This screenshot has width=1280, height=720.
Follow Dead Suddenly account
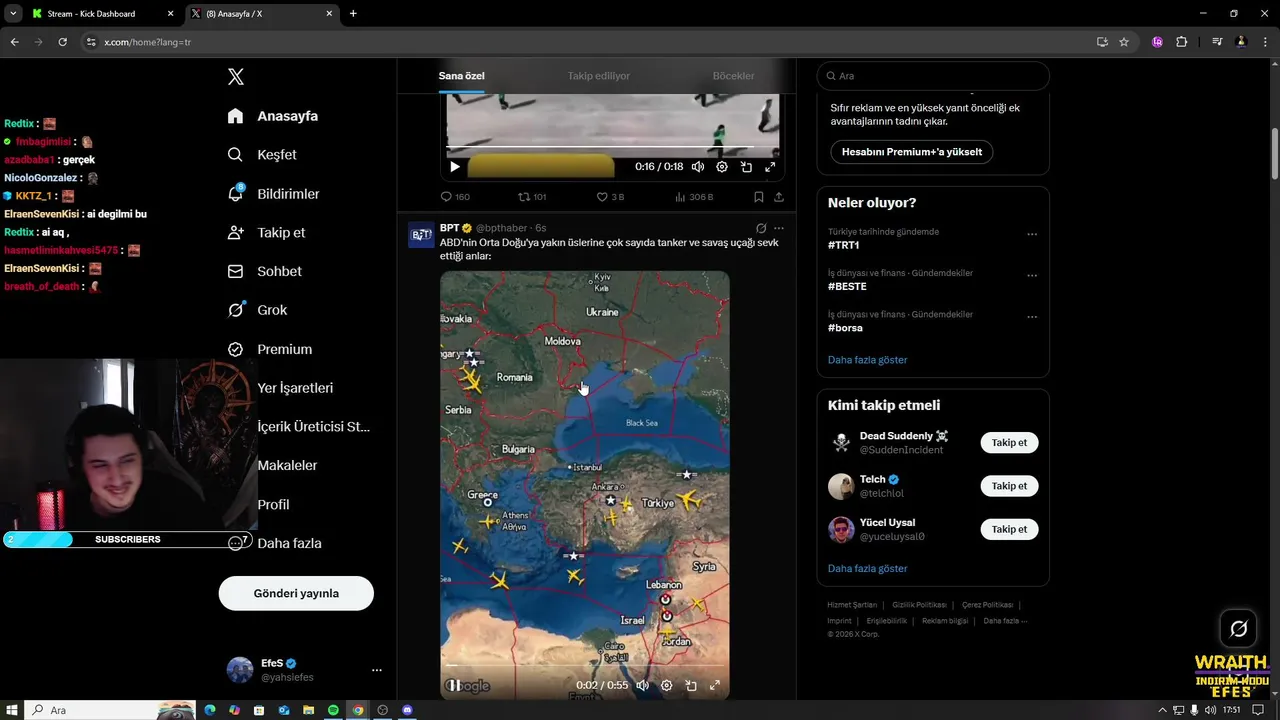(1009, 443)
